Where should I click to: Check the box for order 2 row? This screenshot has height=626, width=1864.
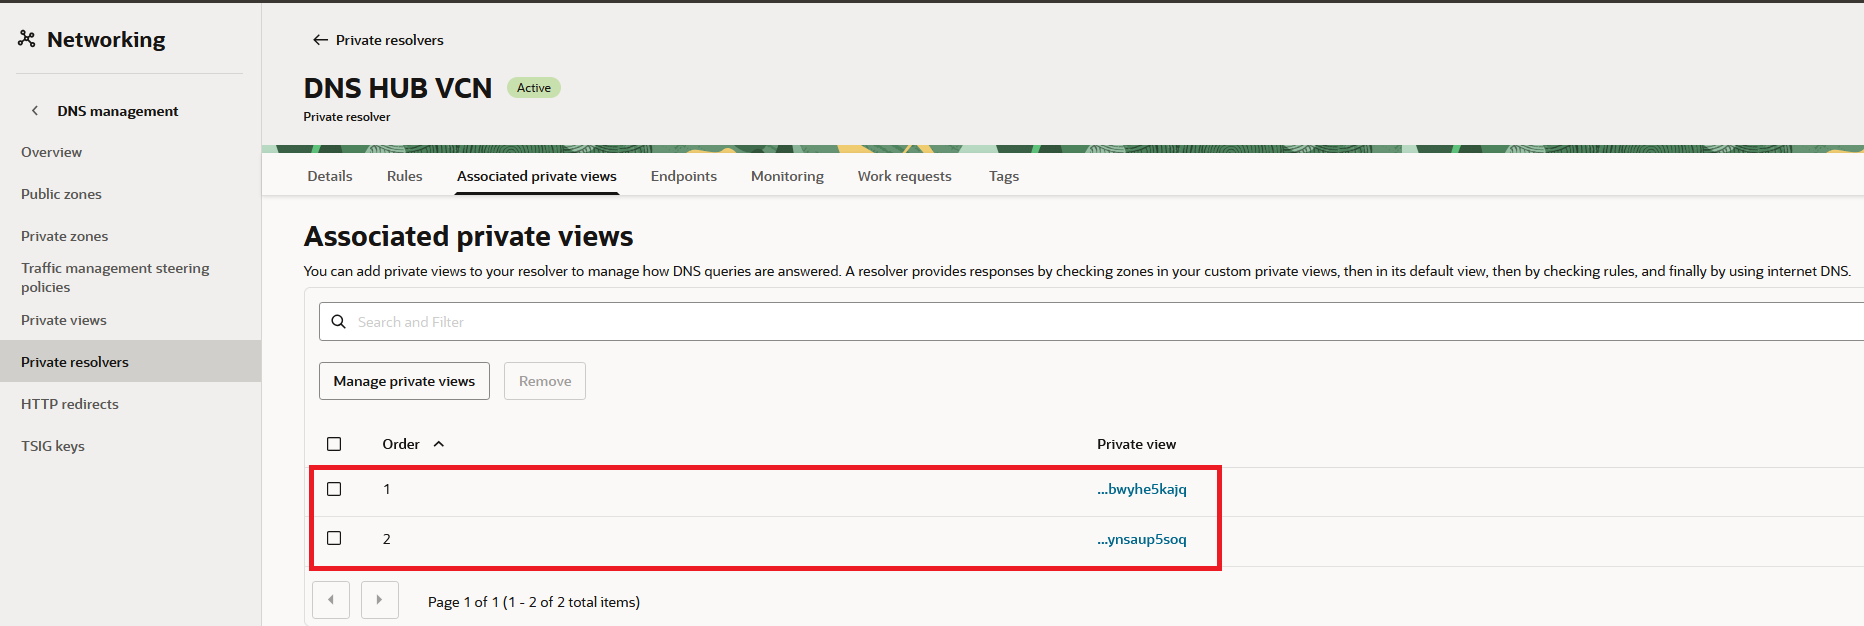334,538
